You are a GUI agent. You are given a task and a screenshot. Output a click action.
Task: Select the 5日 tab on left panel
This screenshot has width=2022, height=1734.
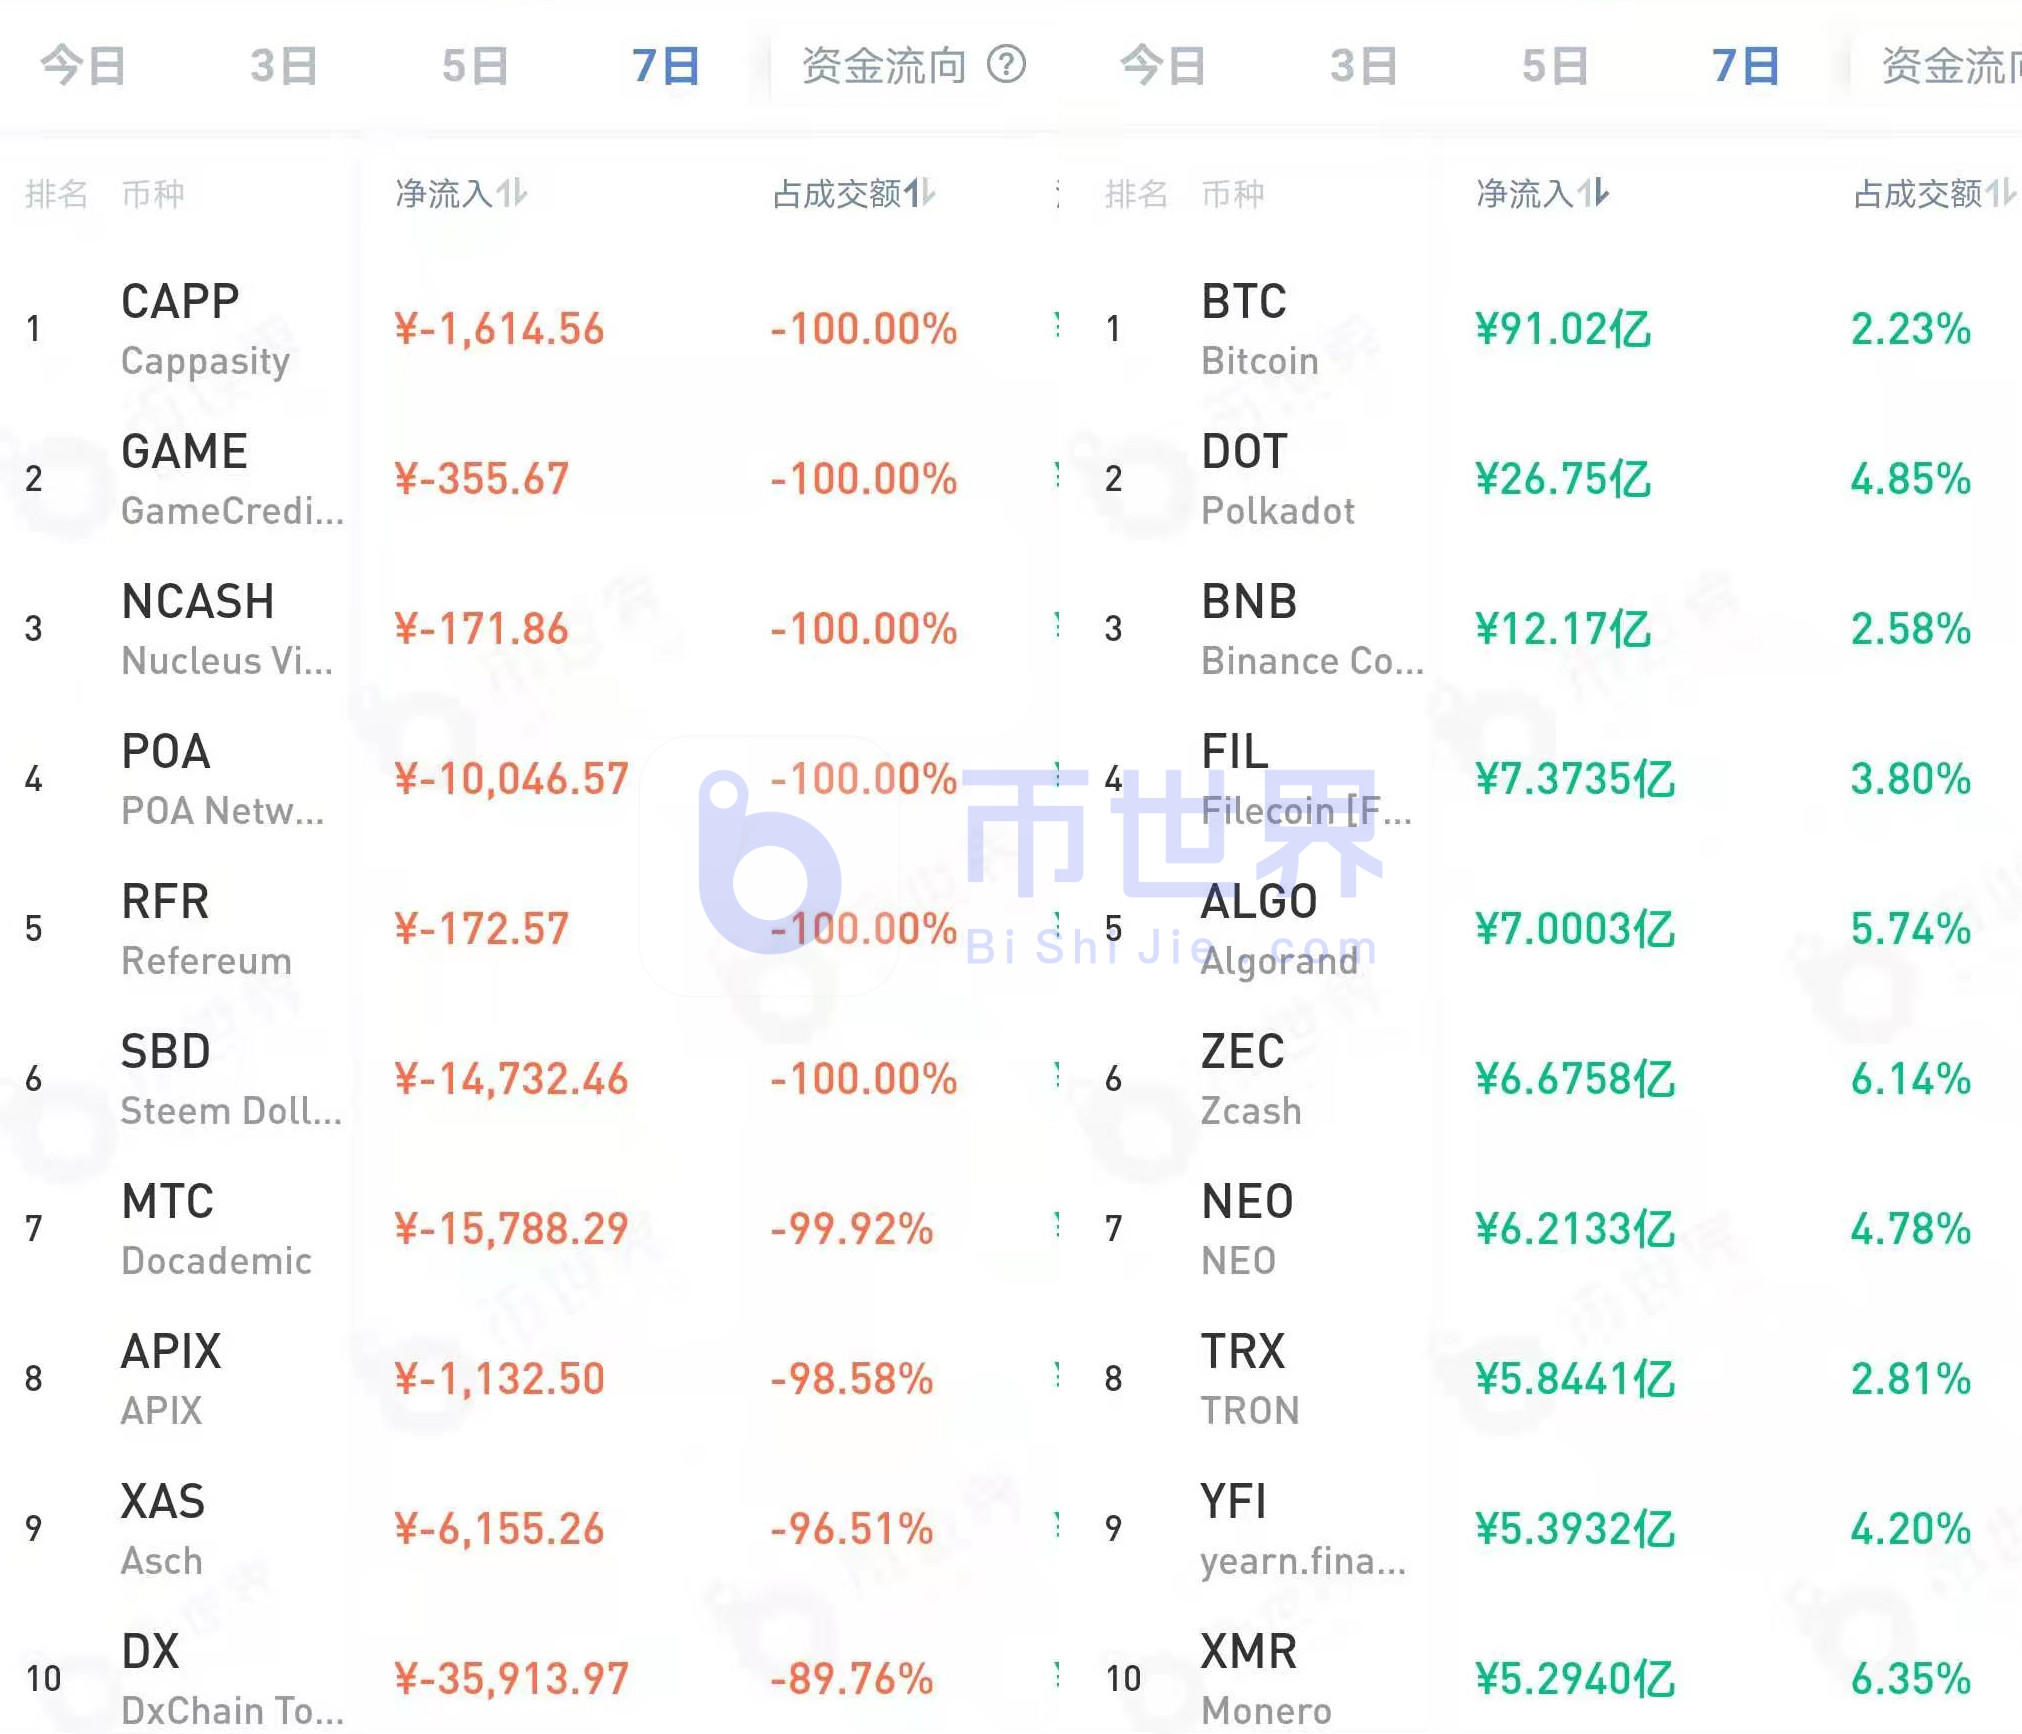pyautogui.click(x=472, y=64)
